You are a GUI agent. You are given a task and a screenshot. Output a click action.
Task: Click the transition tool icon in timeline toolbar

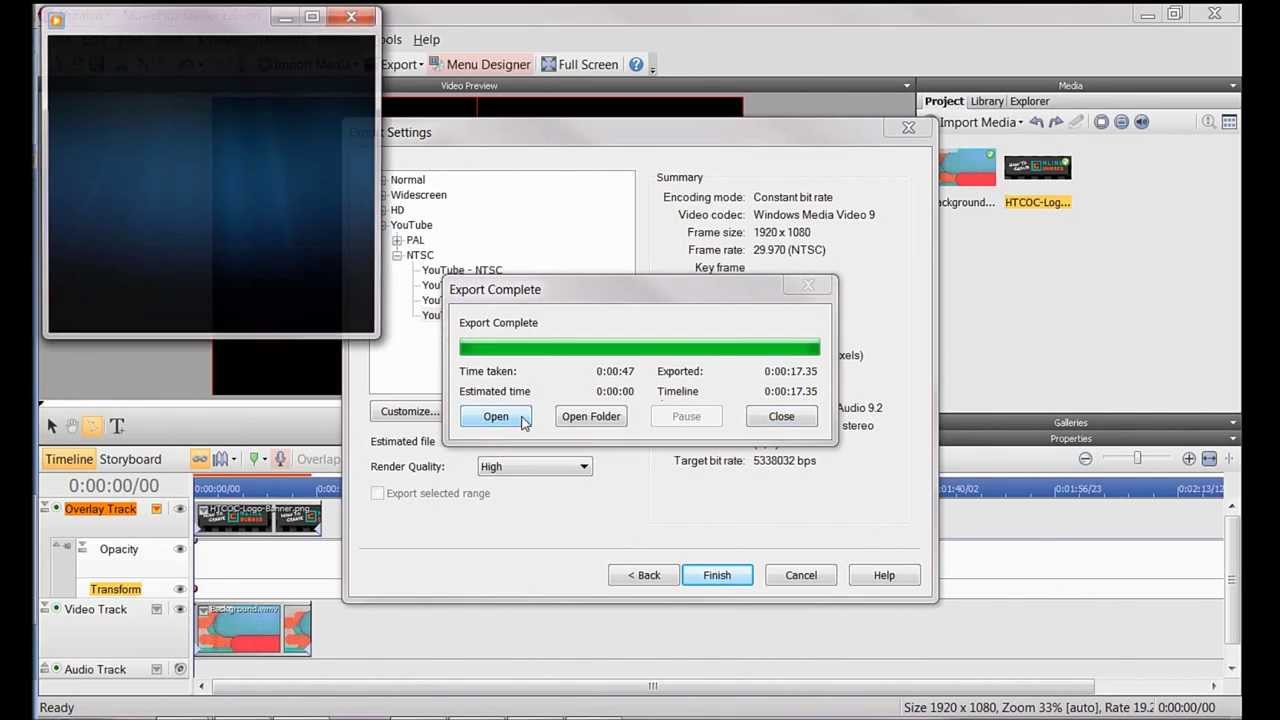(x=221, y=459)
